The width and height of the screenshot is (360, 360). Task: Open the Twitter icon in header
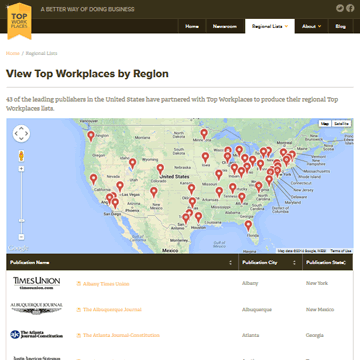[340, 8]
